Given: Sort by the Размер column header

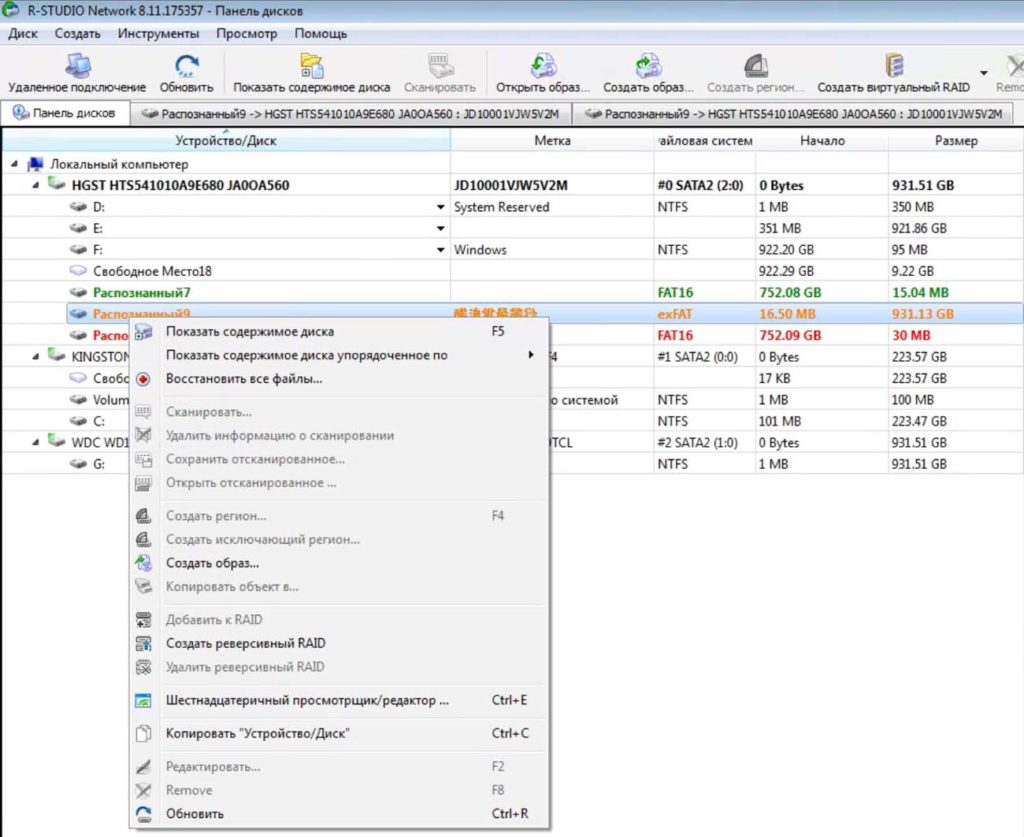Looking at the screenshot, I should 956,140.
